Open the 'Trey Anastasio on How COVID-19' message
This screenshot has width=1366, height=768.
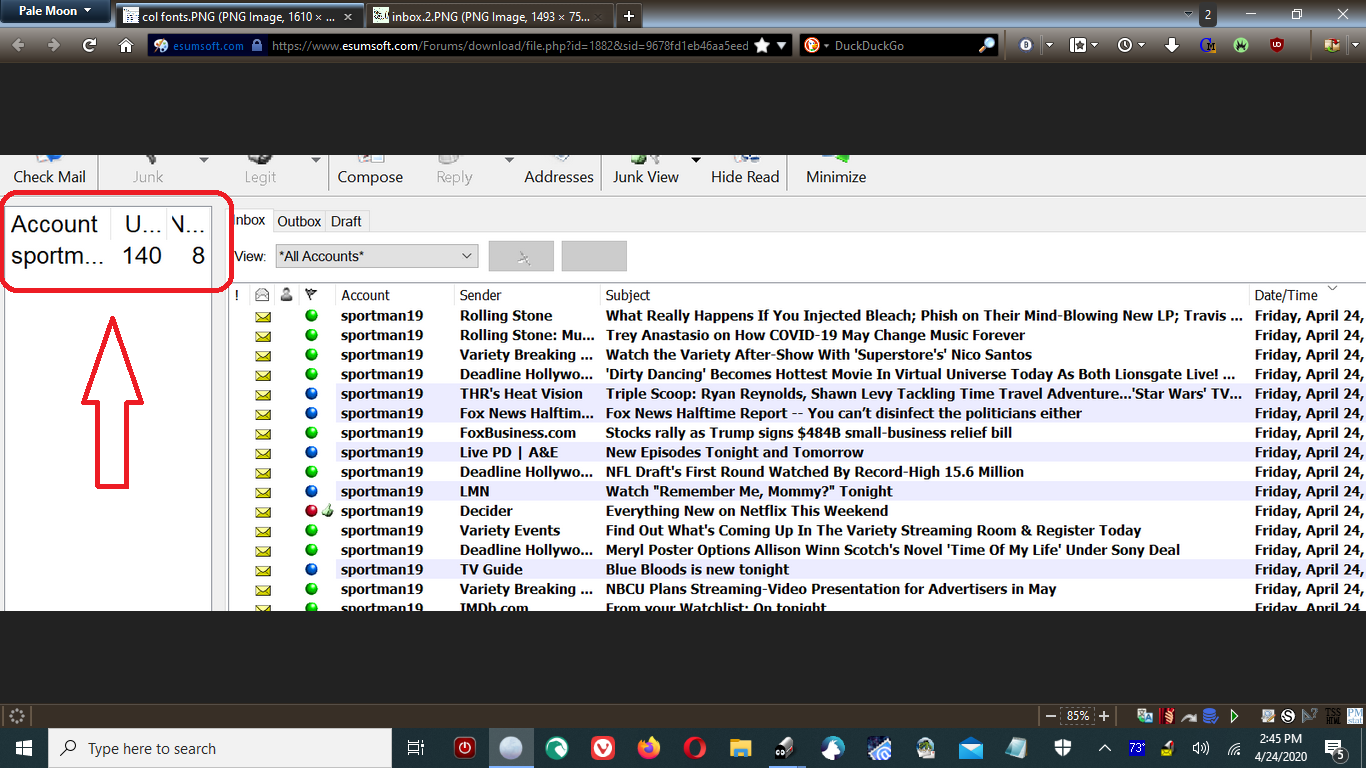(797, 335)
